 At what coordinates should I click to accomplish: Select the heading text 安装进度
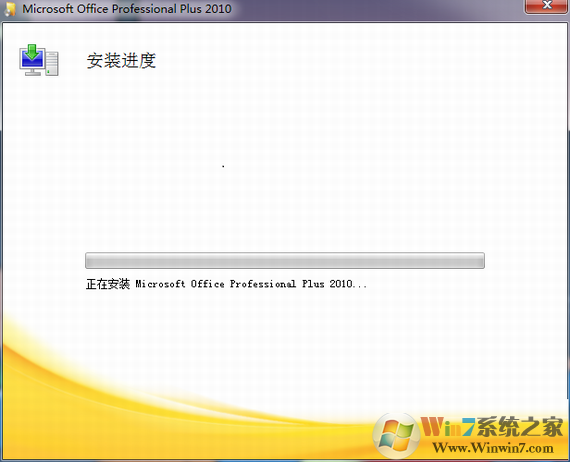coord(121,61)
